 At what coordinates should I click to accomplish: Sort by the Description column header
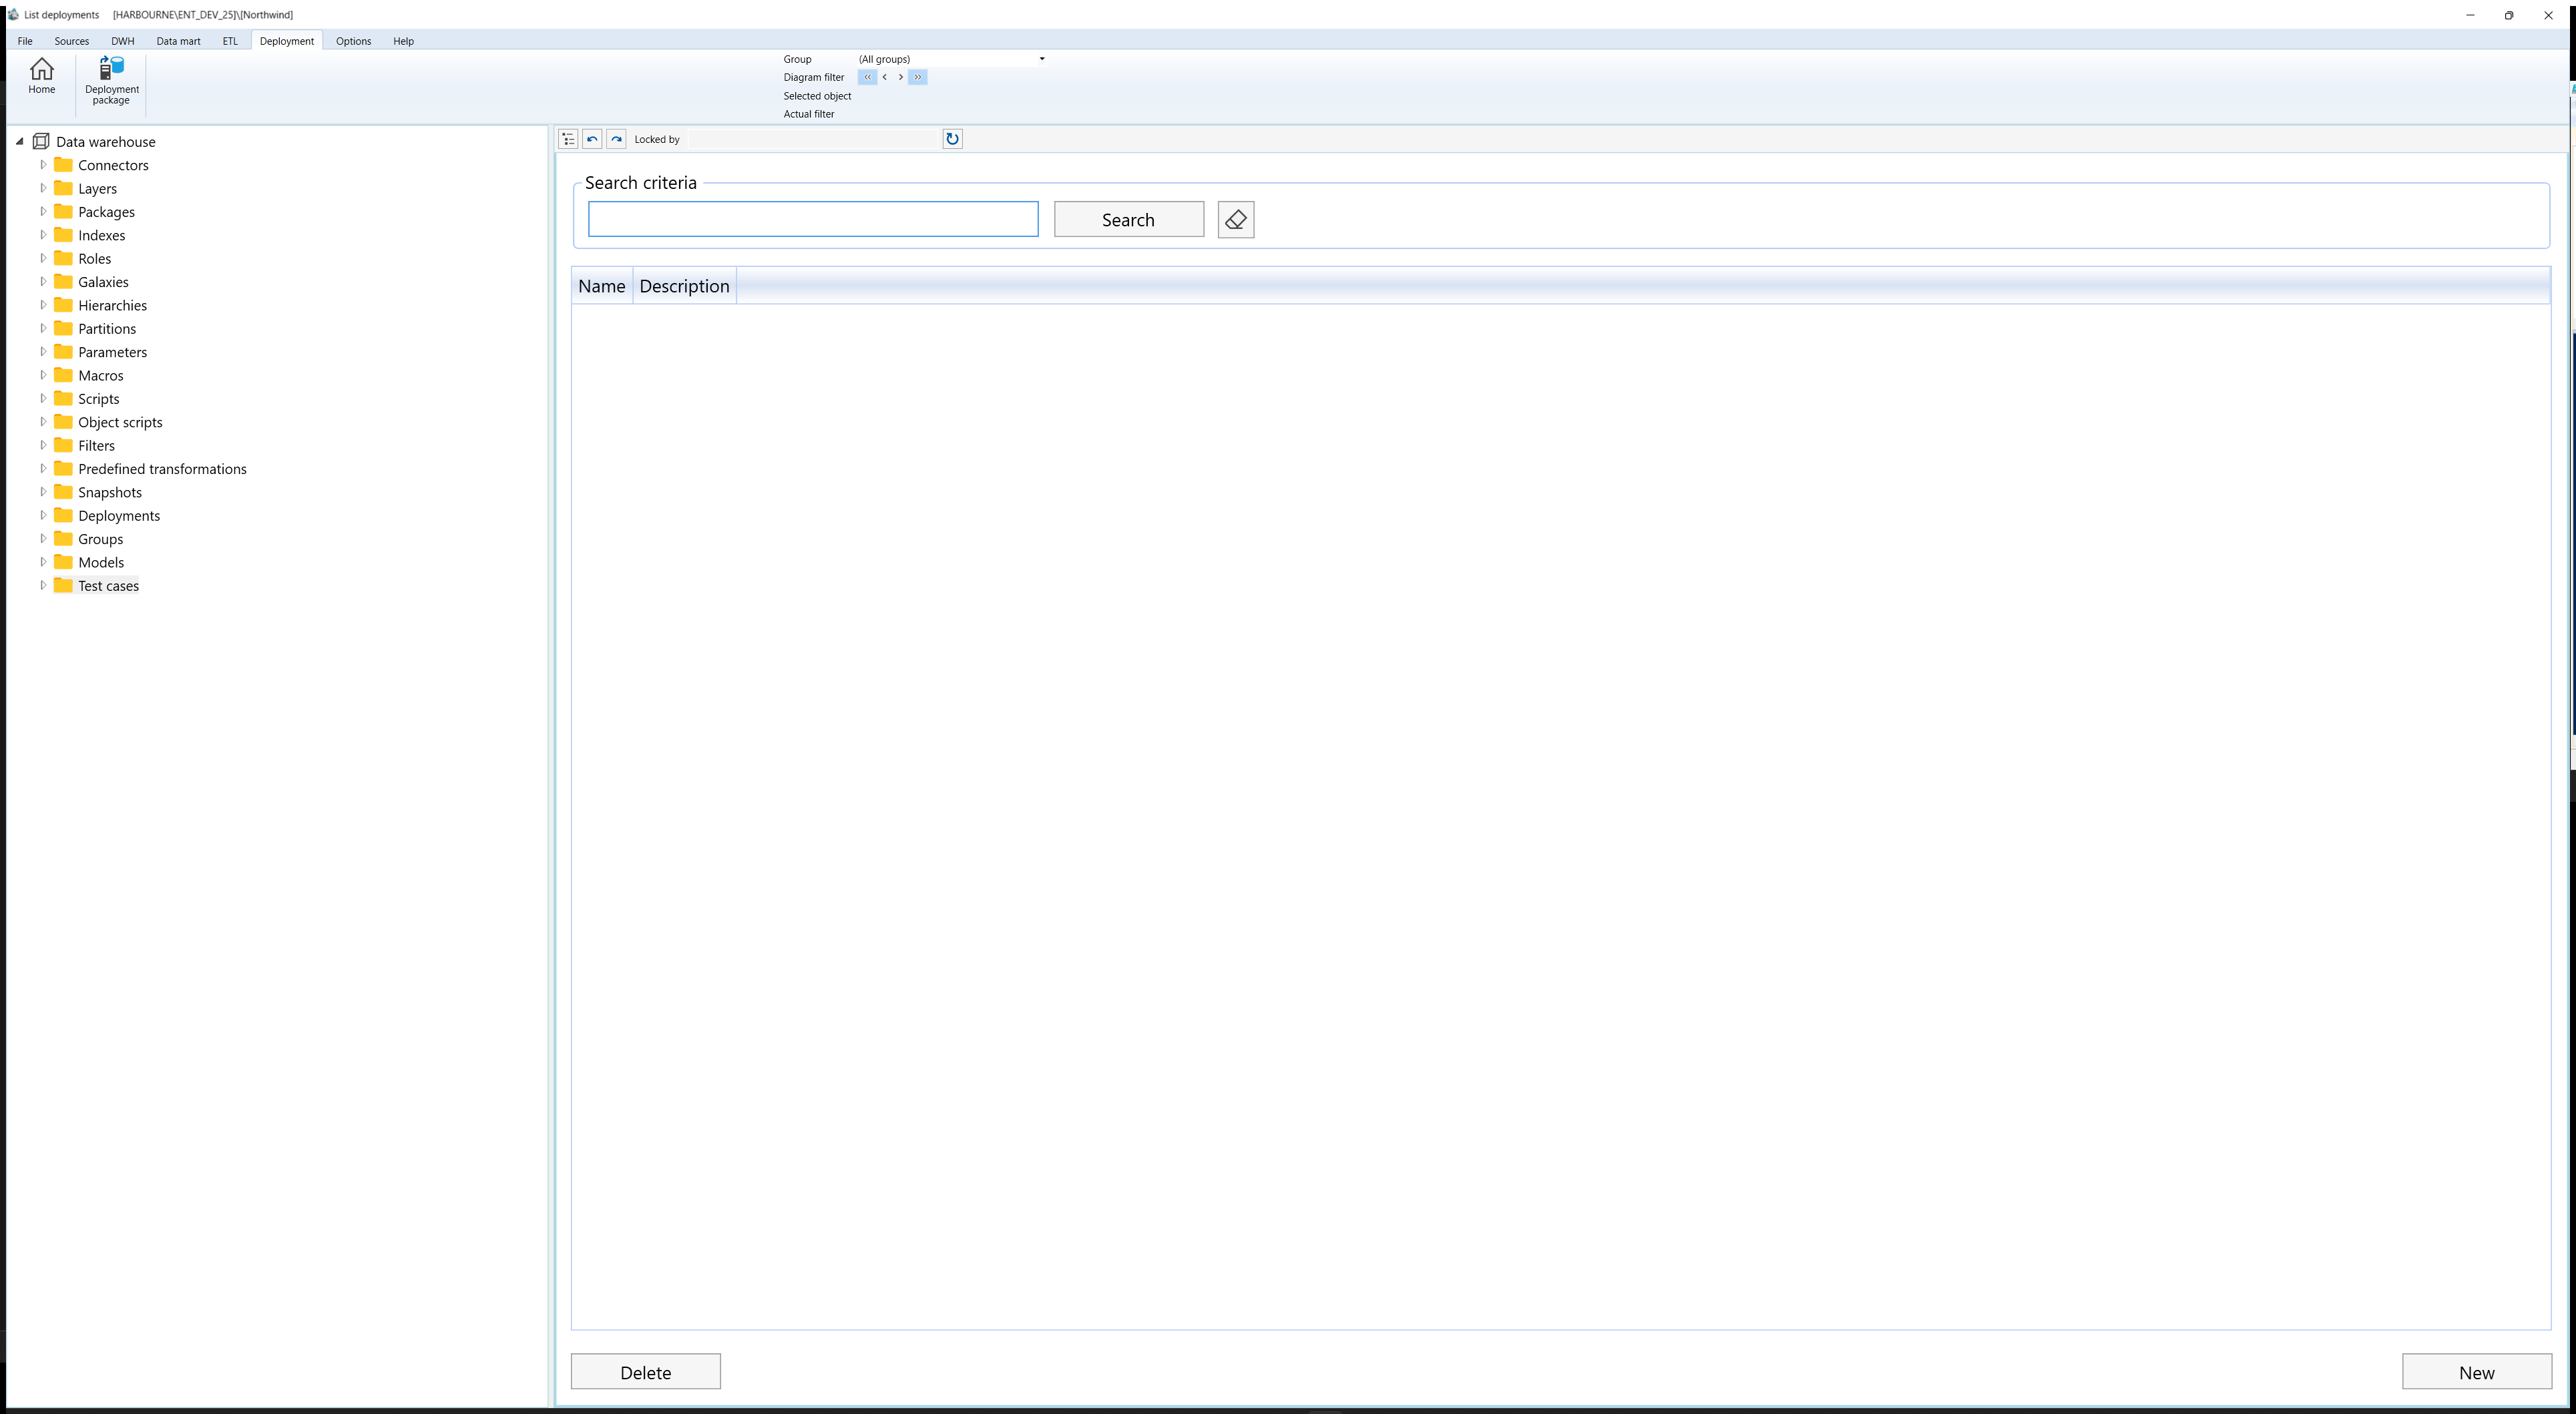(684, 286)
